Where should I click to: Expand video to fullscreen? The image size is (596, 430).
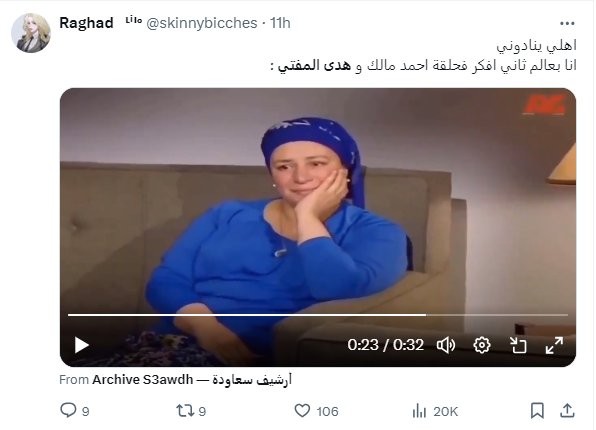(x=554, y=345)
